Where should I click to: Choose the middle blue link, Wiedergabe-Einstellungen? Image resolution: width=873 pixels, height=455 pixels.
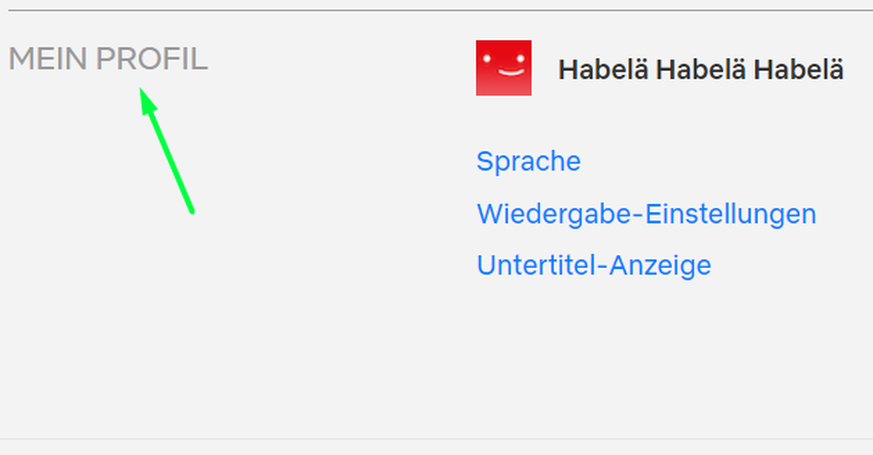pyautogui.click(x=646, y=214)
